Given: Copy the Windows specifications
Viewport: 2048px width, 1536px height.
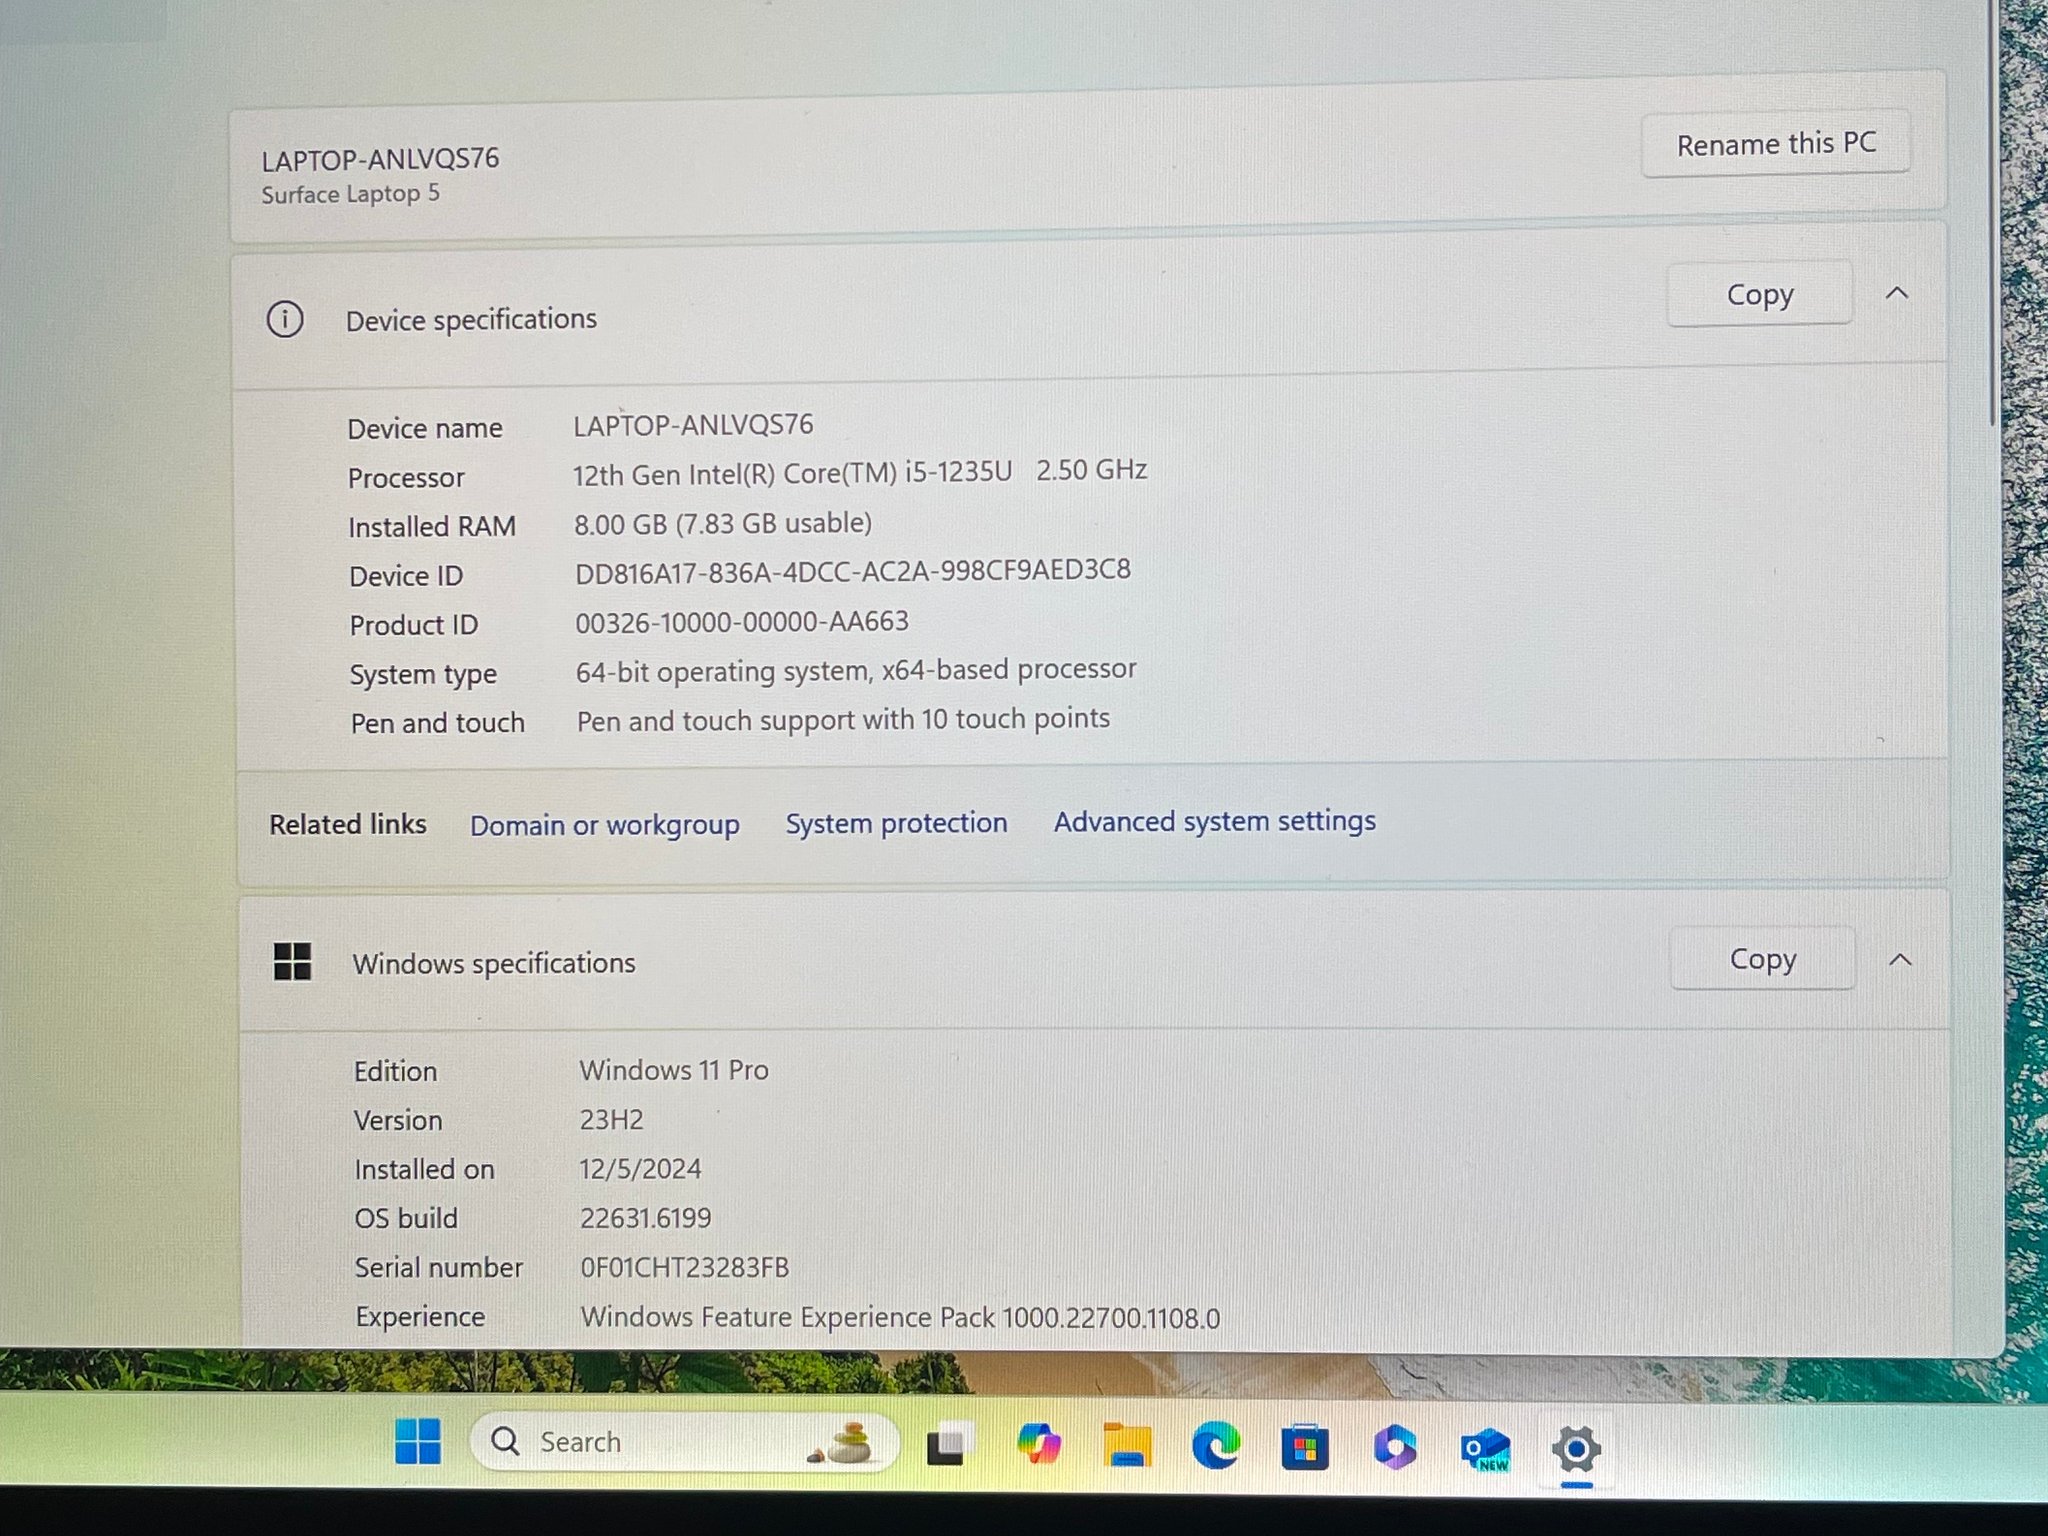Looking at the screenshot, I should (1763, 958).
